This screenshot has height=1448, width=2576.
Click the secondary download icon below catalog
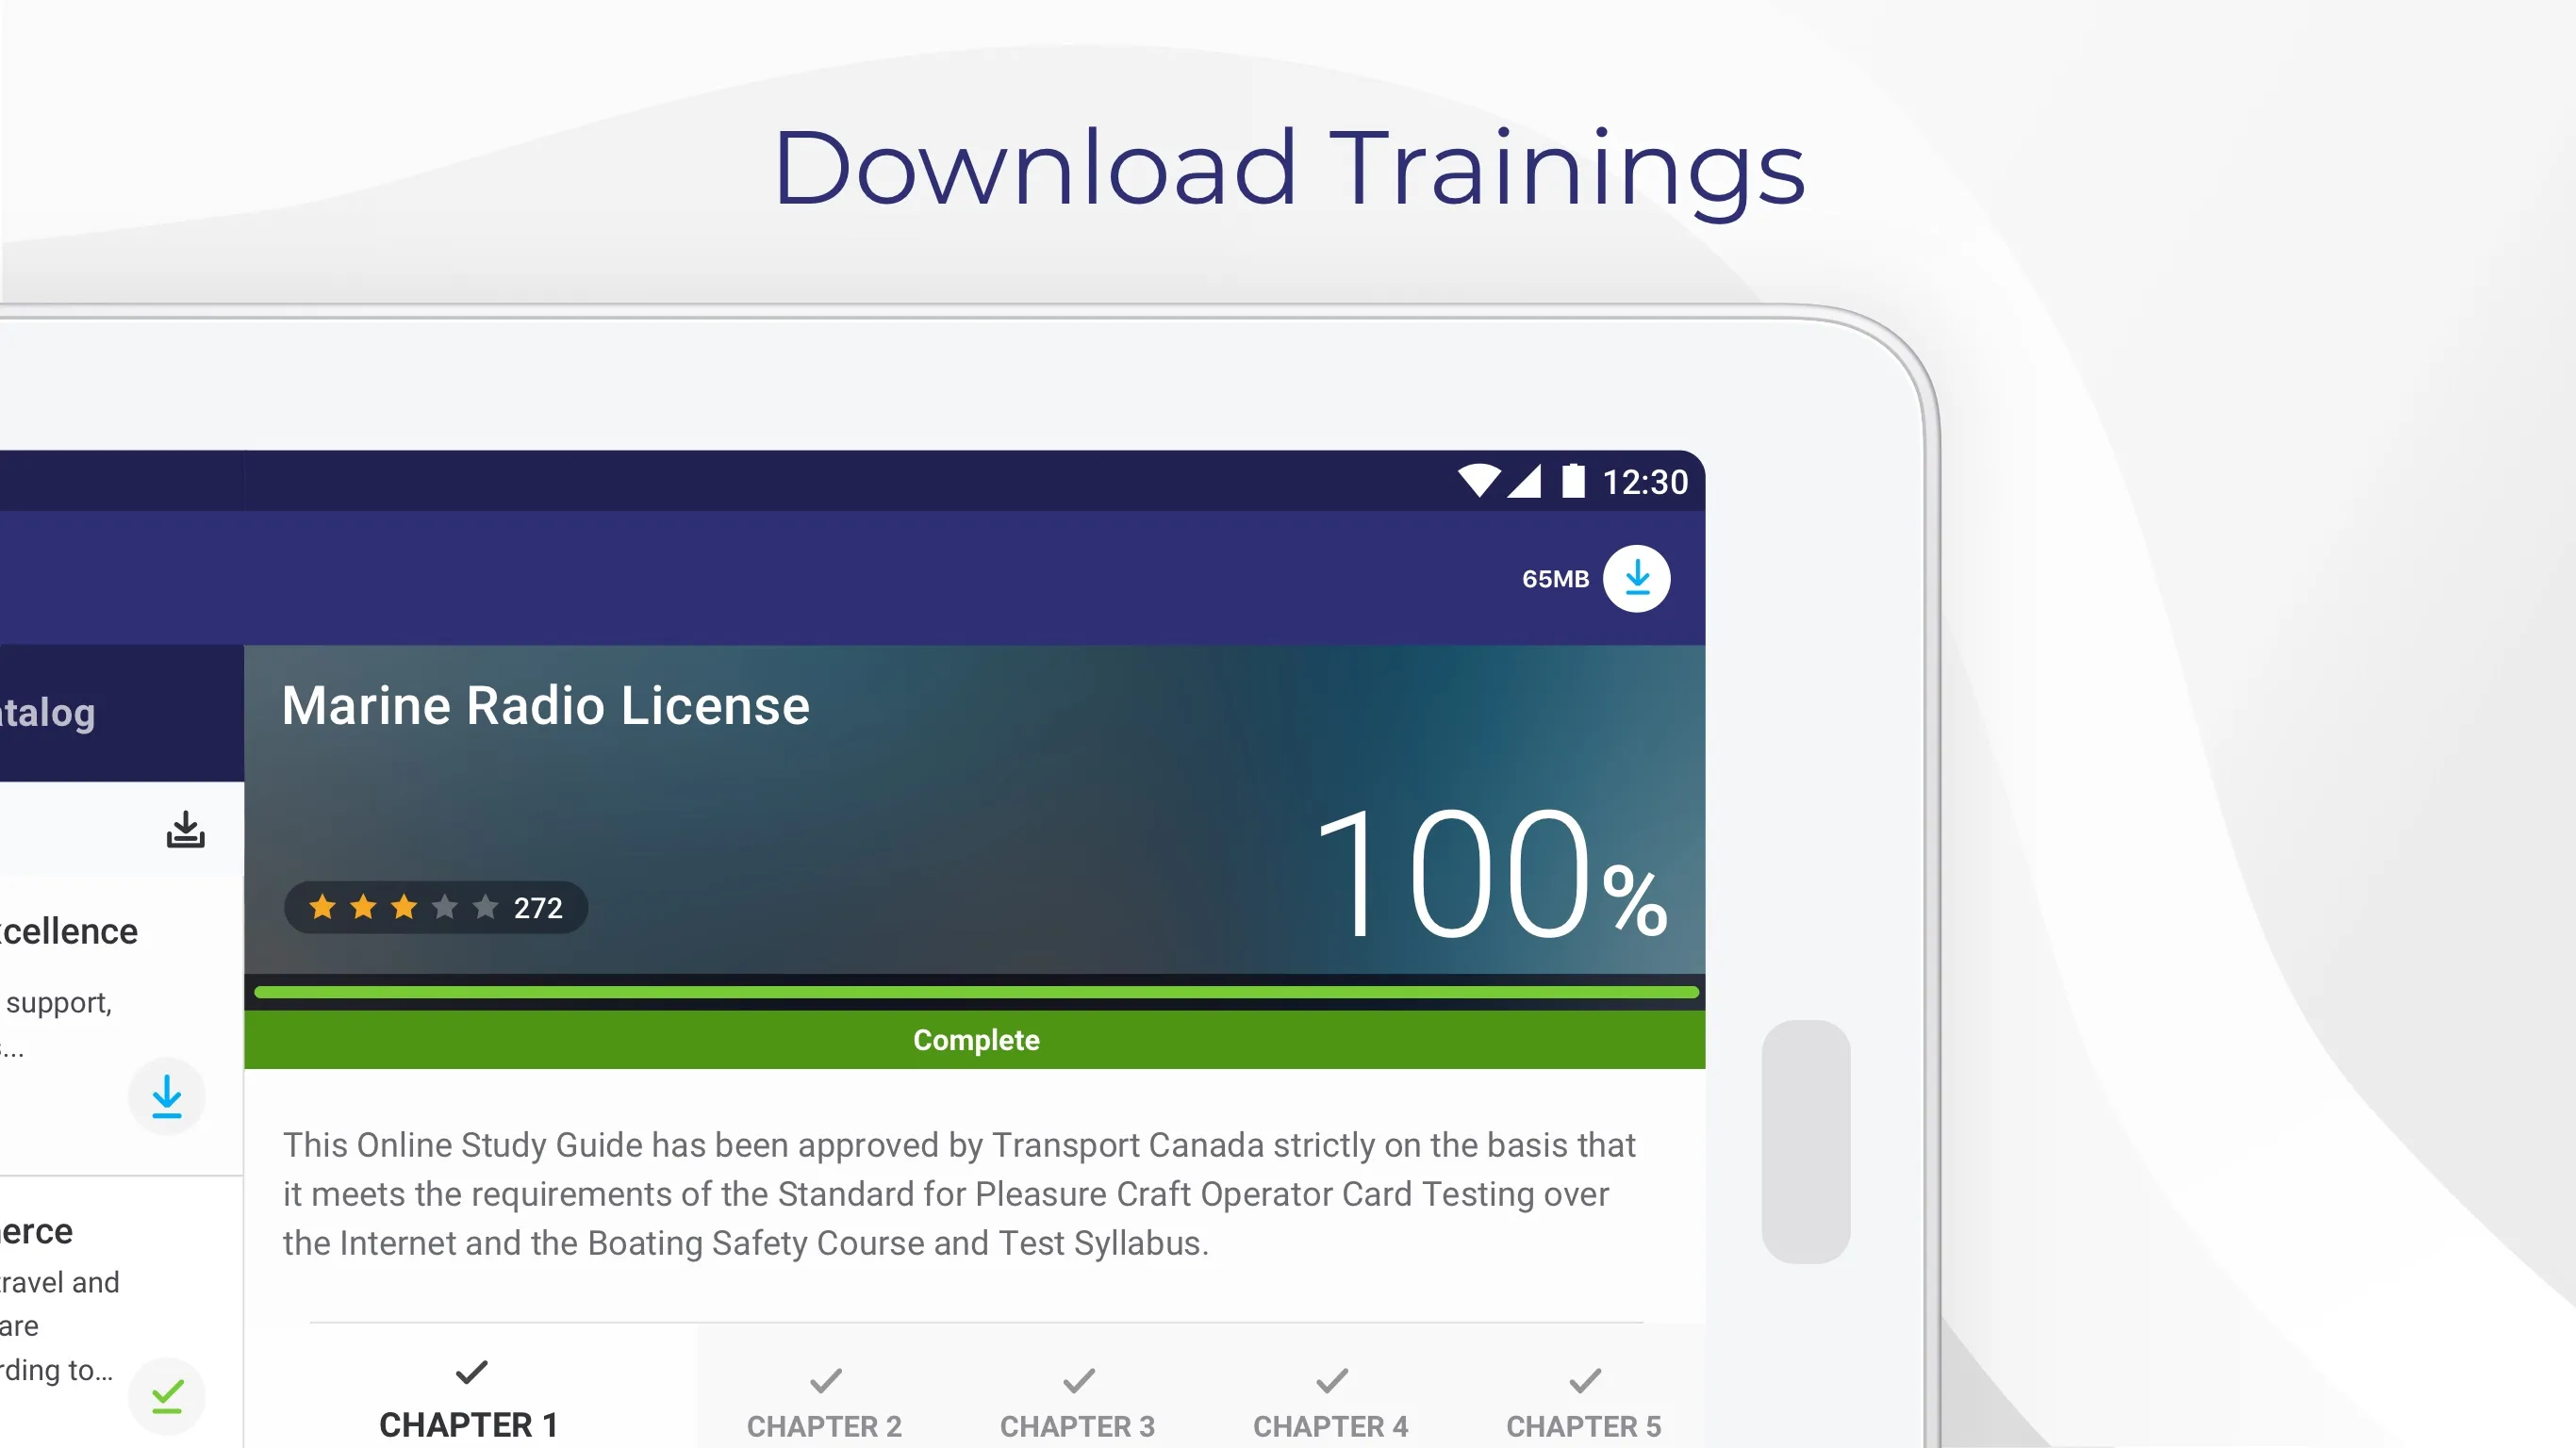coord(166,1094)
